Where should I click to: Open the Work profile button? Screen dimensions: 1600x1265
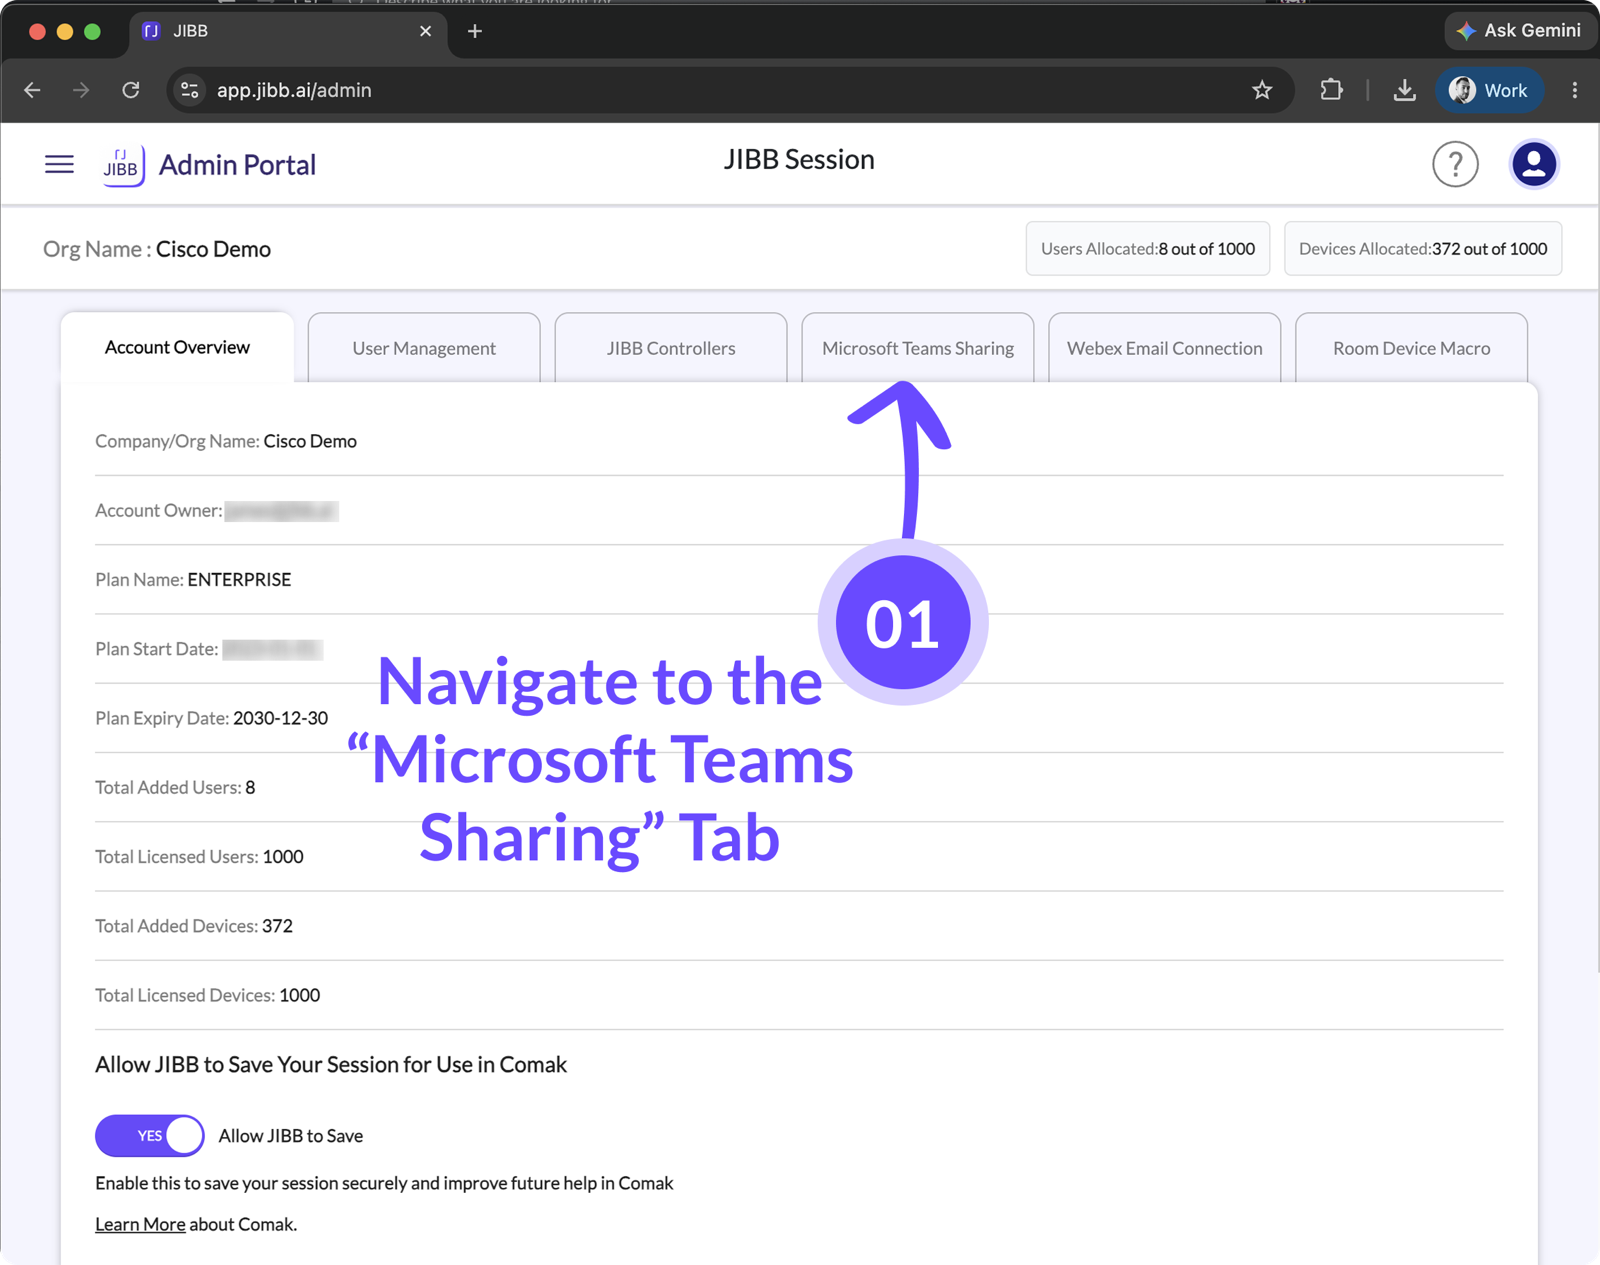[x=1489, y=90]
